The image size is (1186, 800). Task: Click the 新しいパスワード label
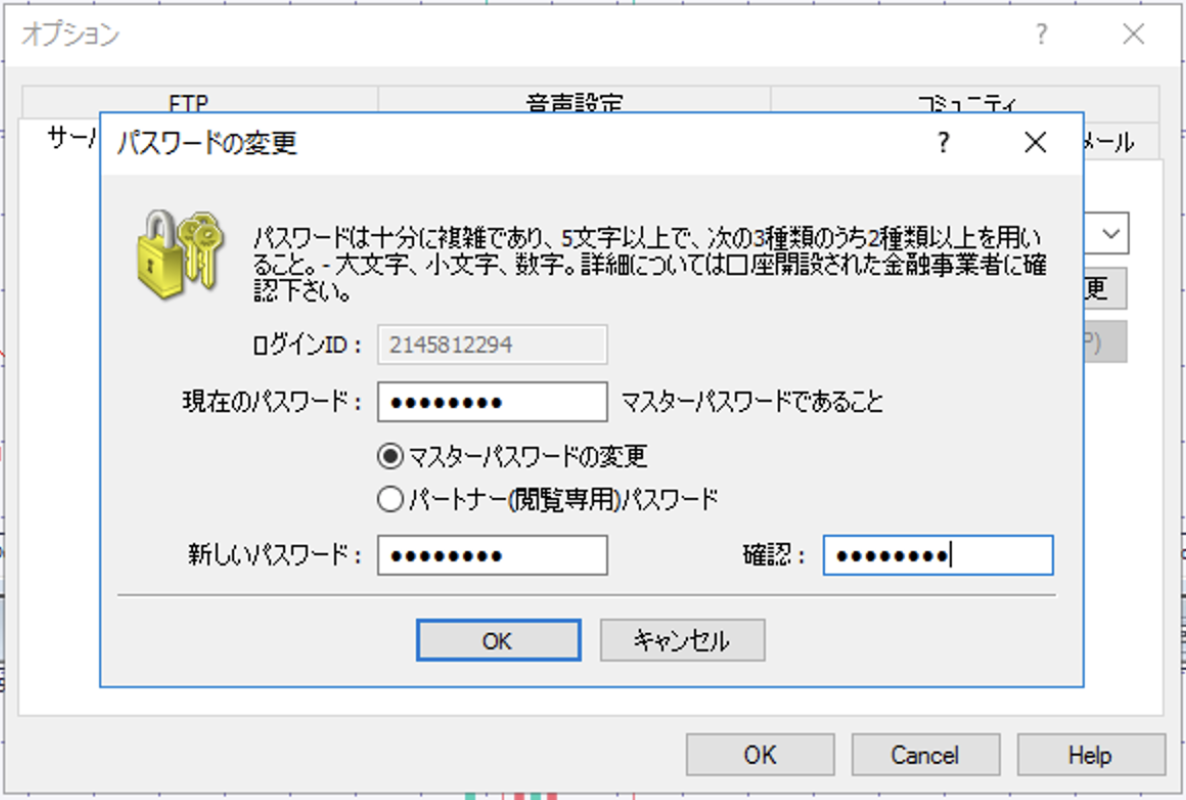click(x=275, y=555)
